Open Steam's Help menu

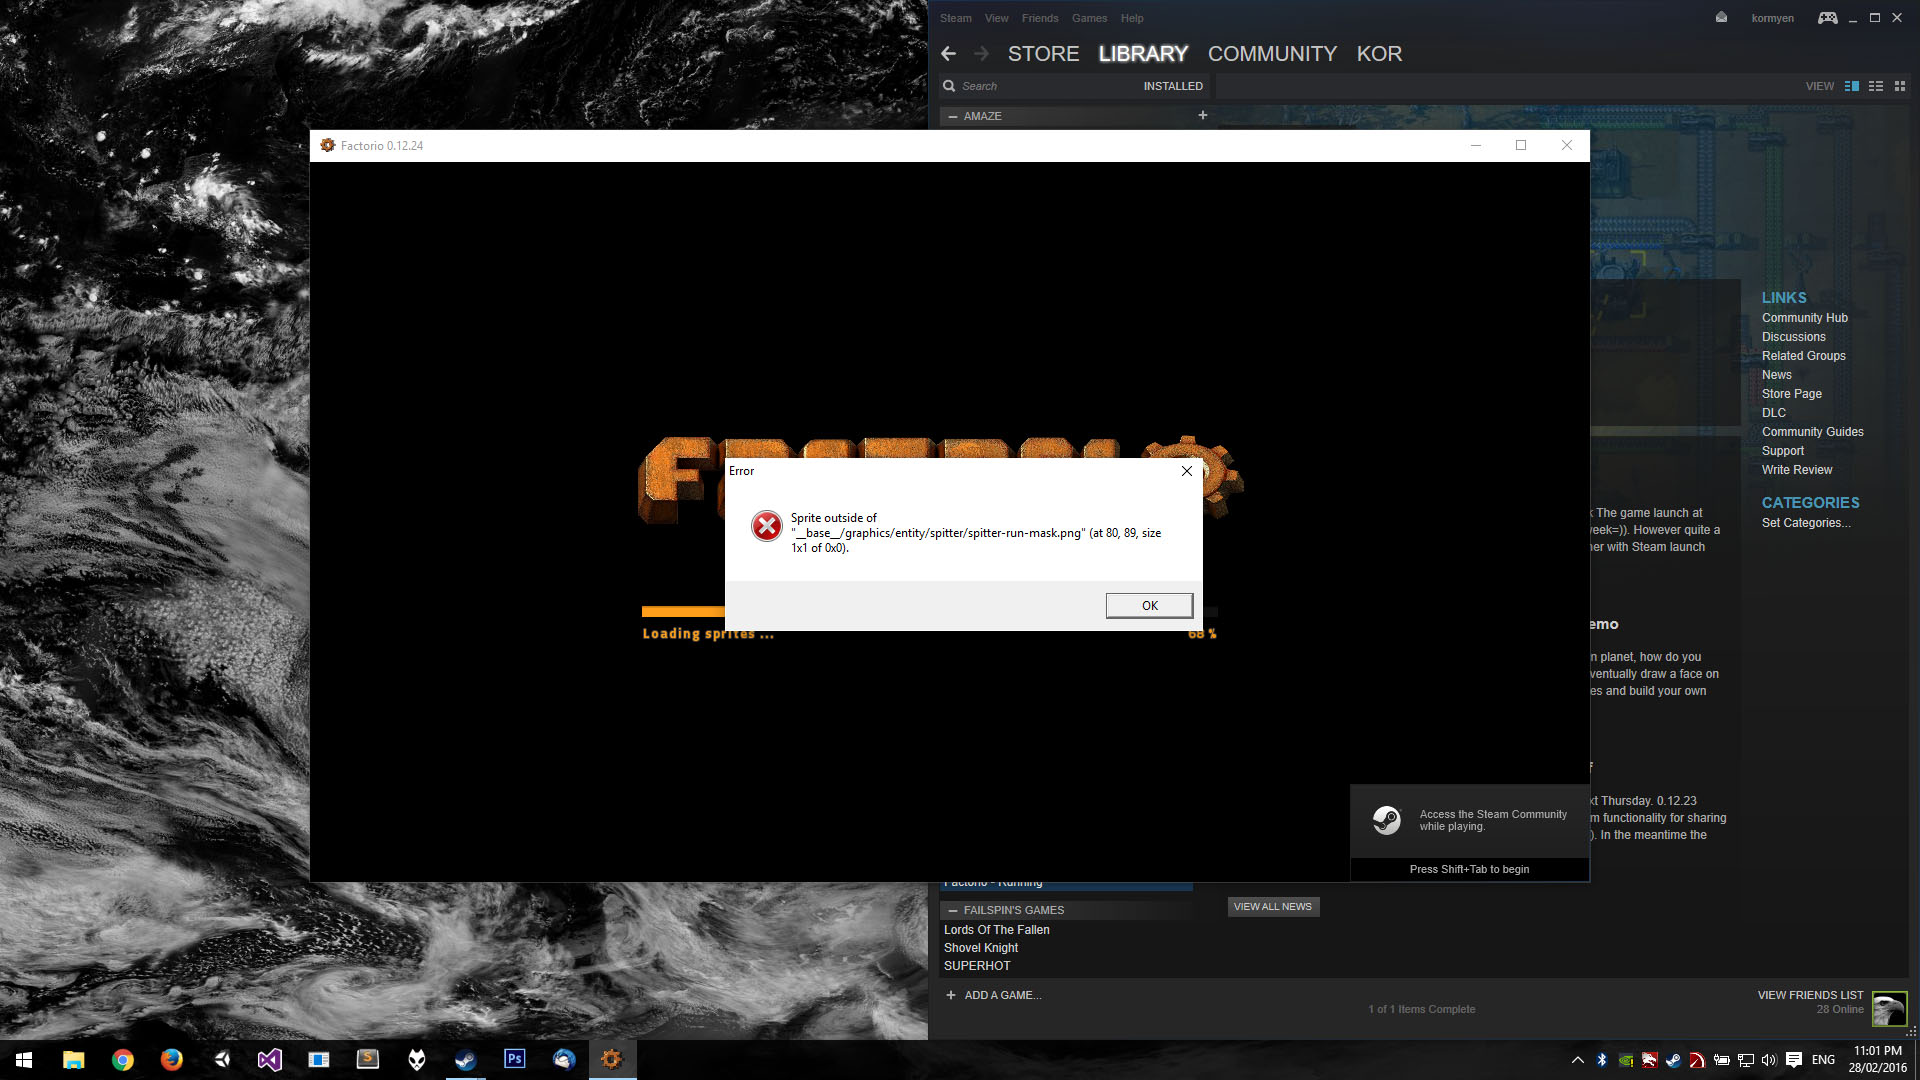pos(1132,18)
